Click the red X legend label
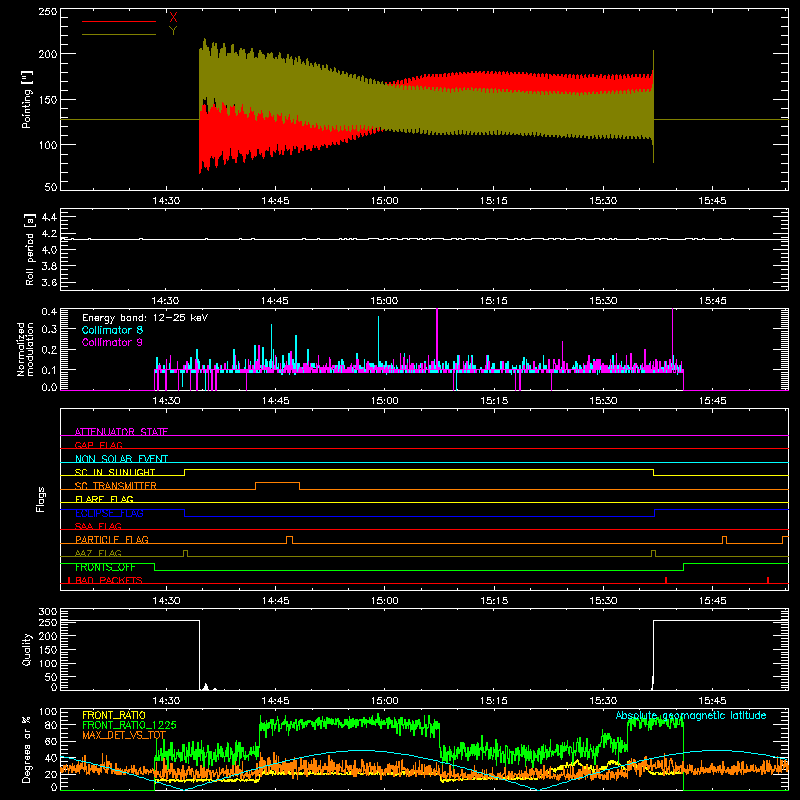The image size is (800, 800). click(x=173, y=17)
